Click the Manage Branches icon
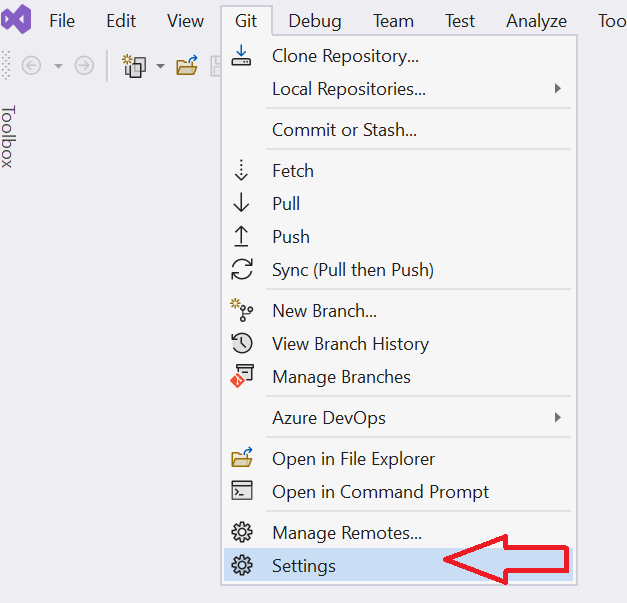Screen dimensions: 627x603 point(242,377)
